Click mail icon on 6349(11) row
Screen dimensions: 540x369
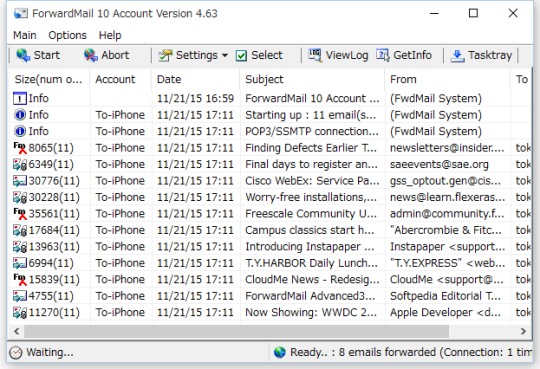[x=20, y=164]
